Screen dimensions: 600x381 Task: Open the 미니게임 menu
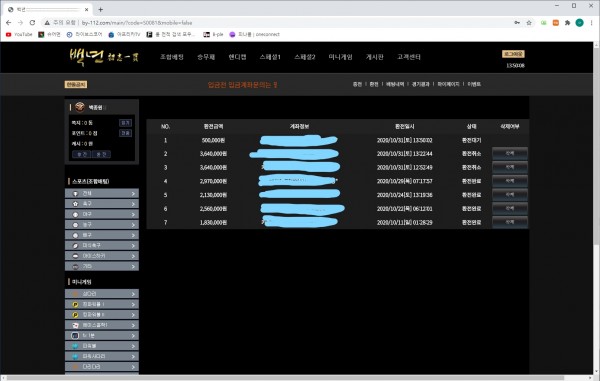pyautogui.click(x=341, y=57)
